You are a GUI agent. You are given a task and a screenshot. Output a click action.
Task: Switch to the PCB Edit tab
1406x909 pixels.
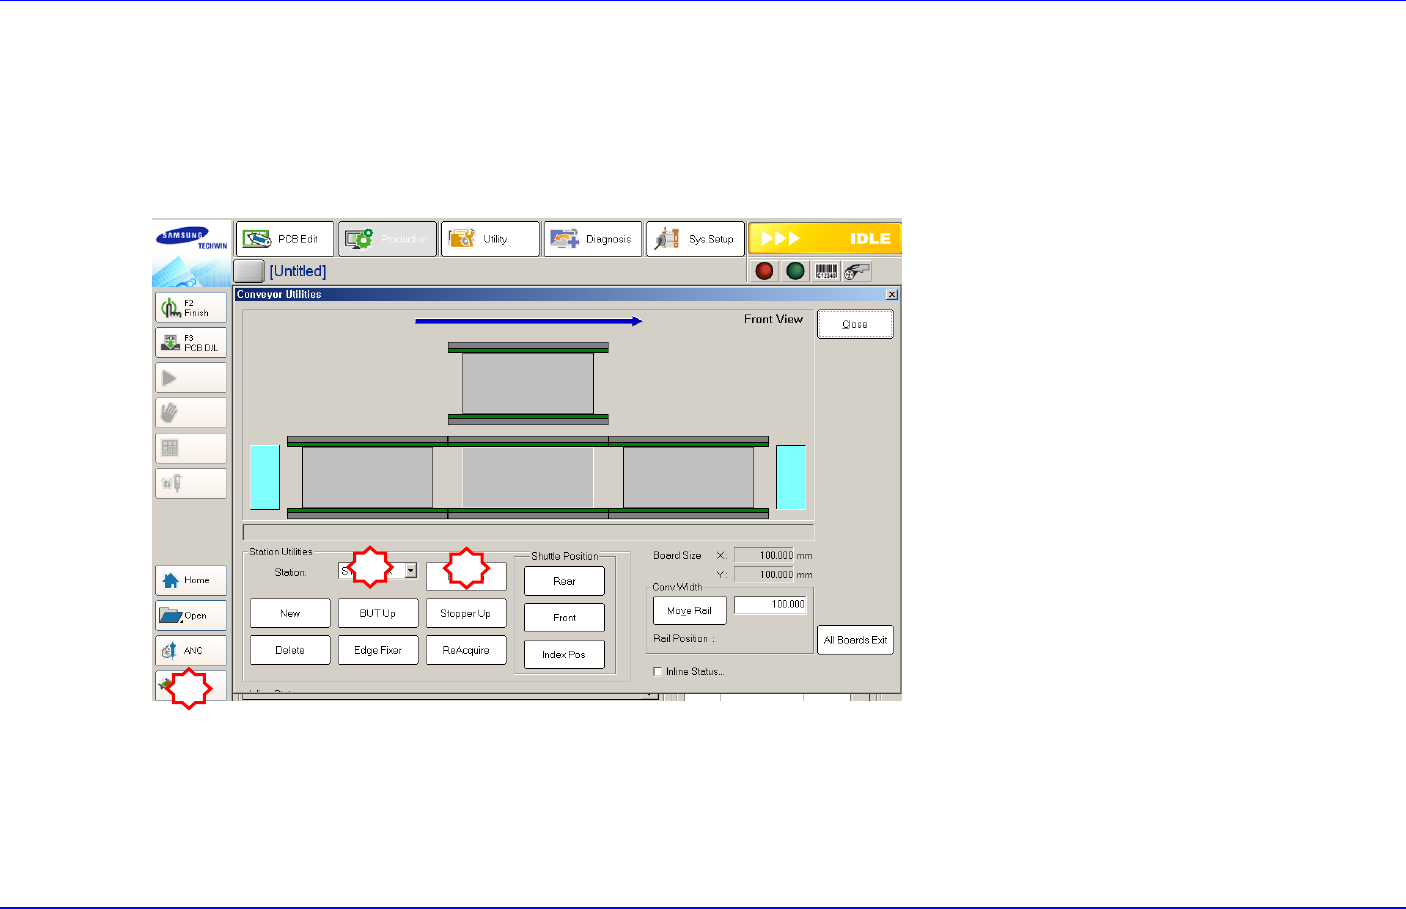(x=285, y=239)
